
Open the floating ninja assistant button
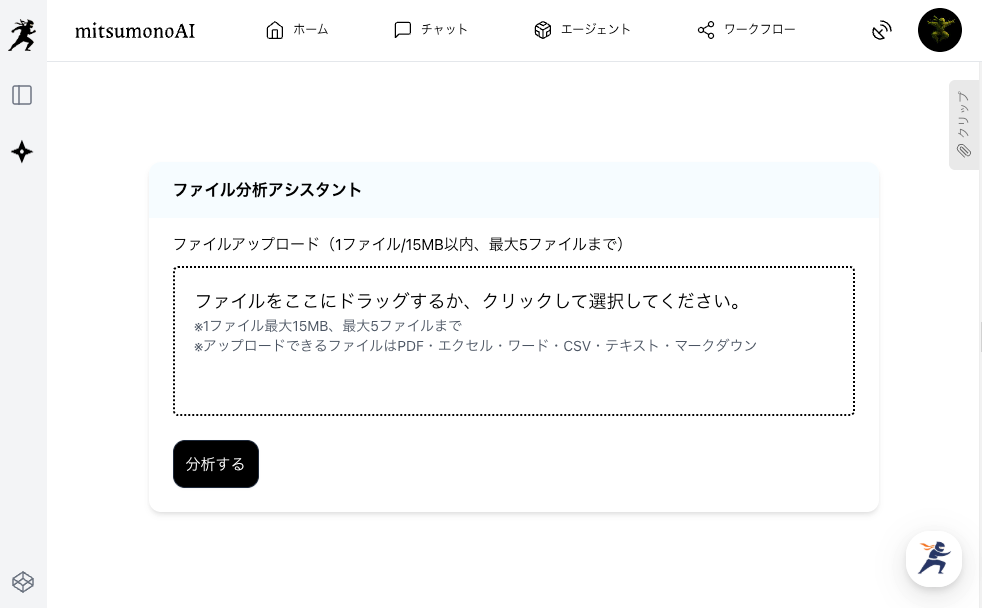coord(933,558)
